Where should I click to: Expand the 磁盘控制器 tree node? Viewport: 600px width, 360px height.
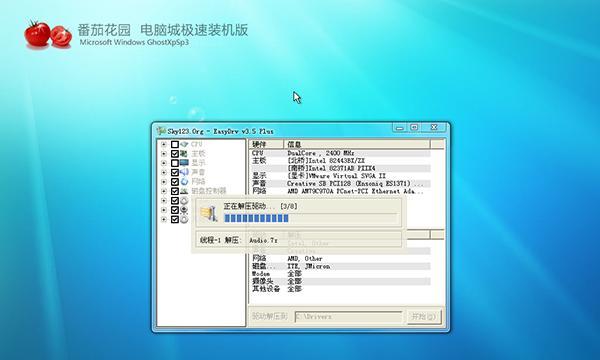point(164,191)
